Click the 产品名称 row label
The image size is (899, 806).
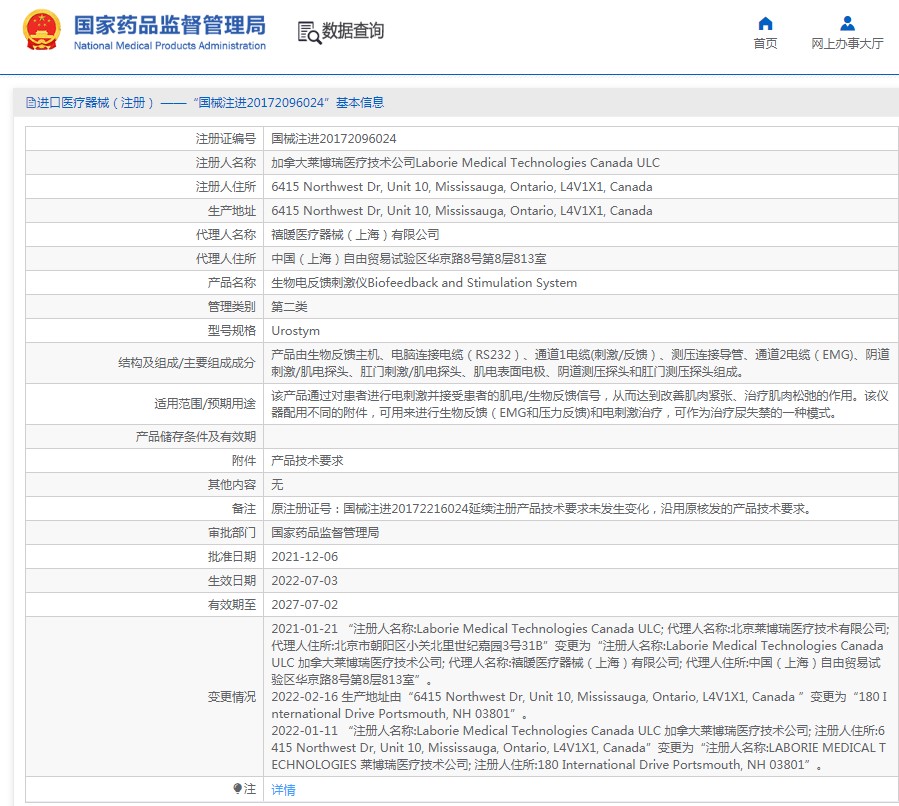(x=232, y=283)
